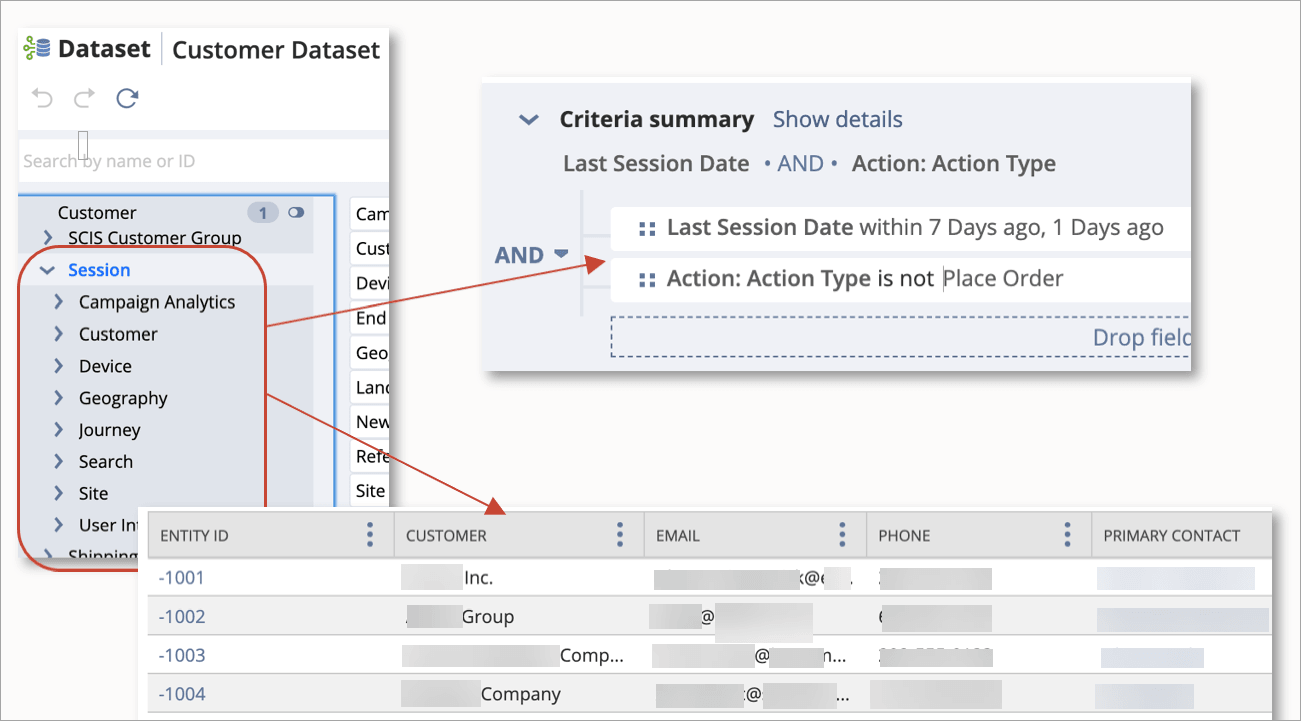Open EMAIL column options menu
Image resolution: width=1301 pixels, height=721 pixels.
[843, 535]
